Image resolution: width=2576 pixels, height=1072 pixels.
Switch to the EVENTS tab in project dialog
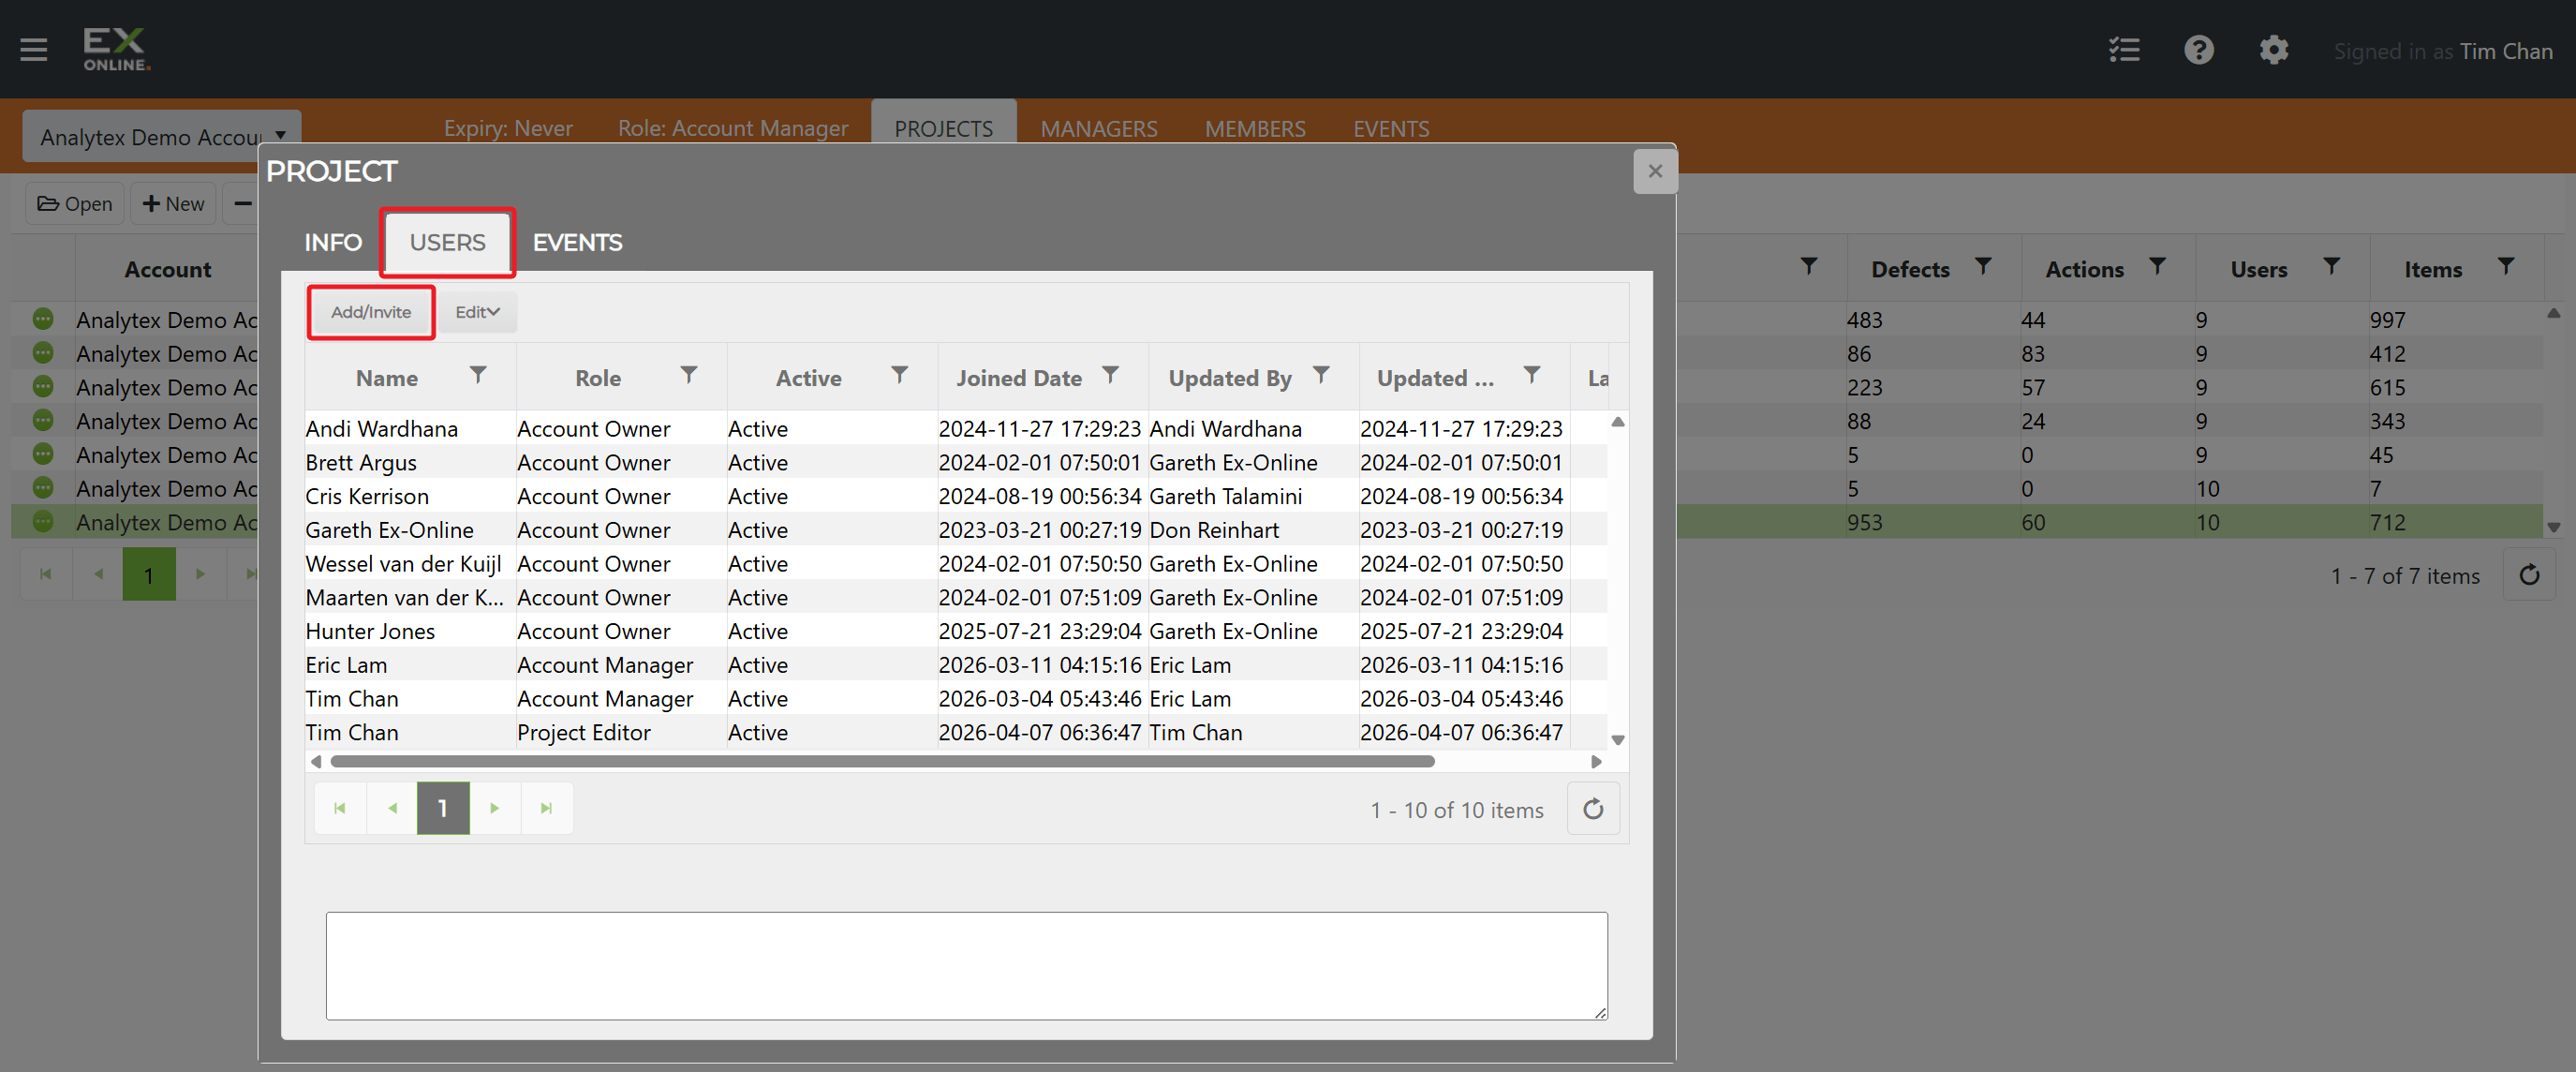click(x=577, y=242)
